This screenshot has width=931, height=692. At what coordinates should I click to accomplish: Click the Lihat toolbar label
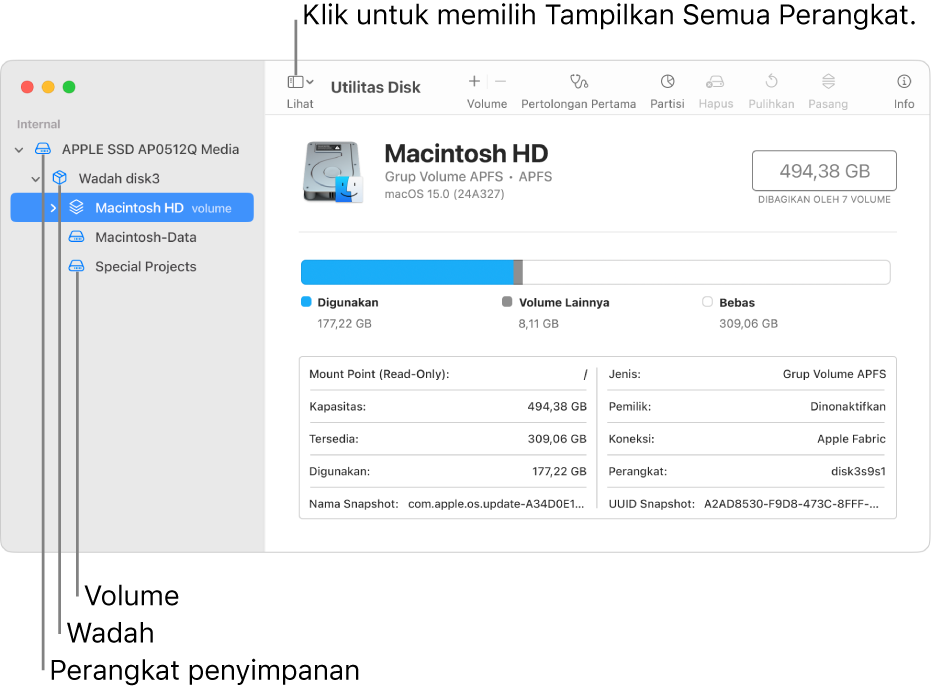pyautogui.click(x=300, y=104)
